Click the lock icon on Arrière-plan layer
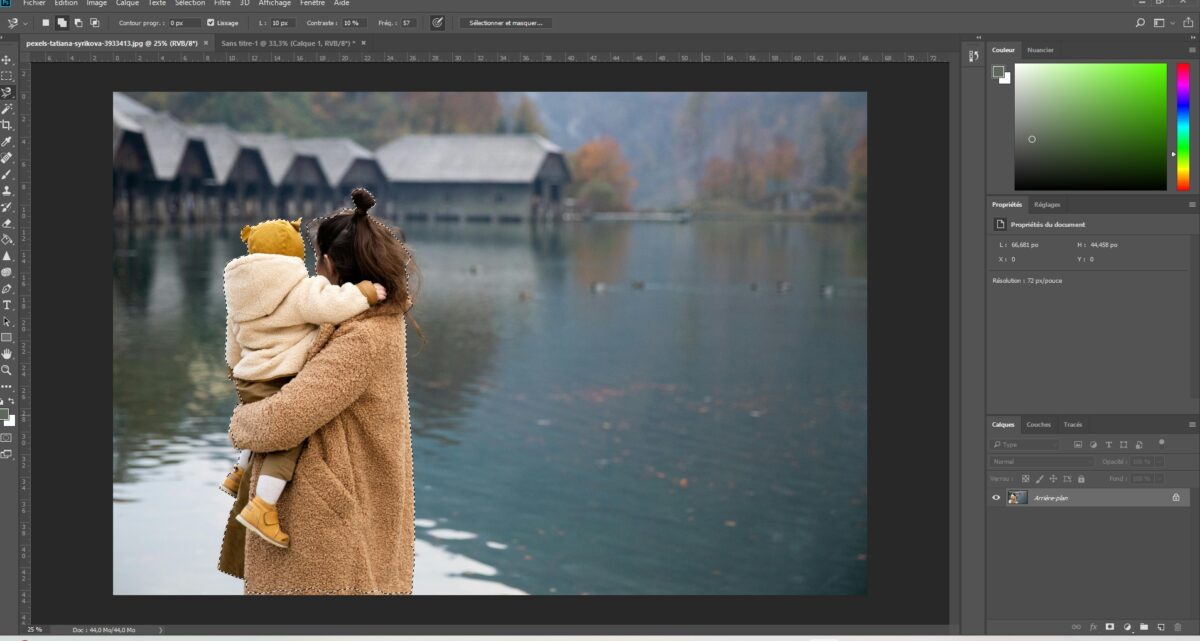The height and width of the screenshot is (641, 1200). [x=1176, y=497]
